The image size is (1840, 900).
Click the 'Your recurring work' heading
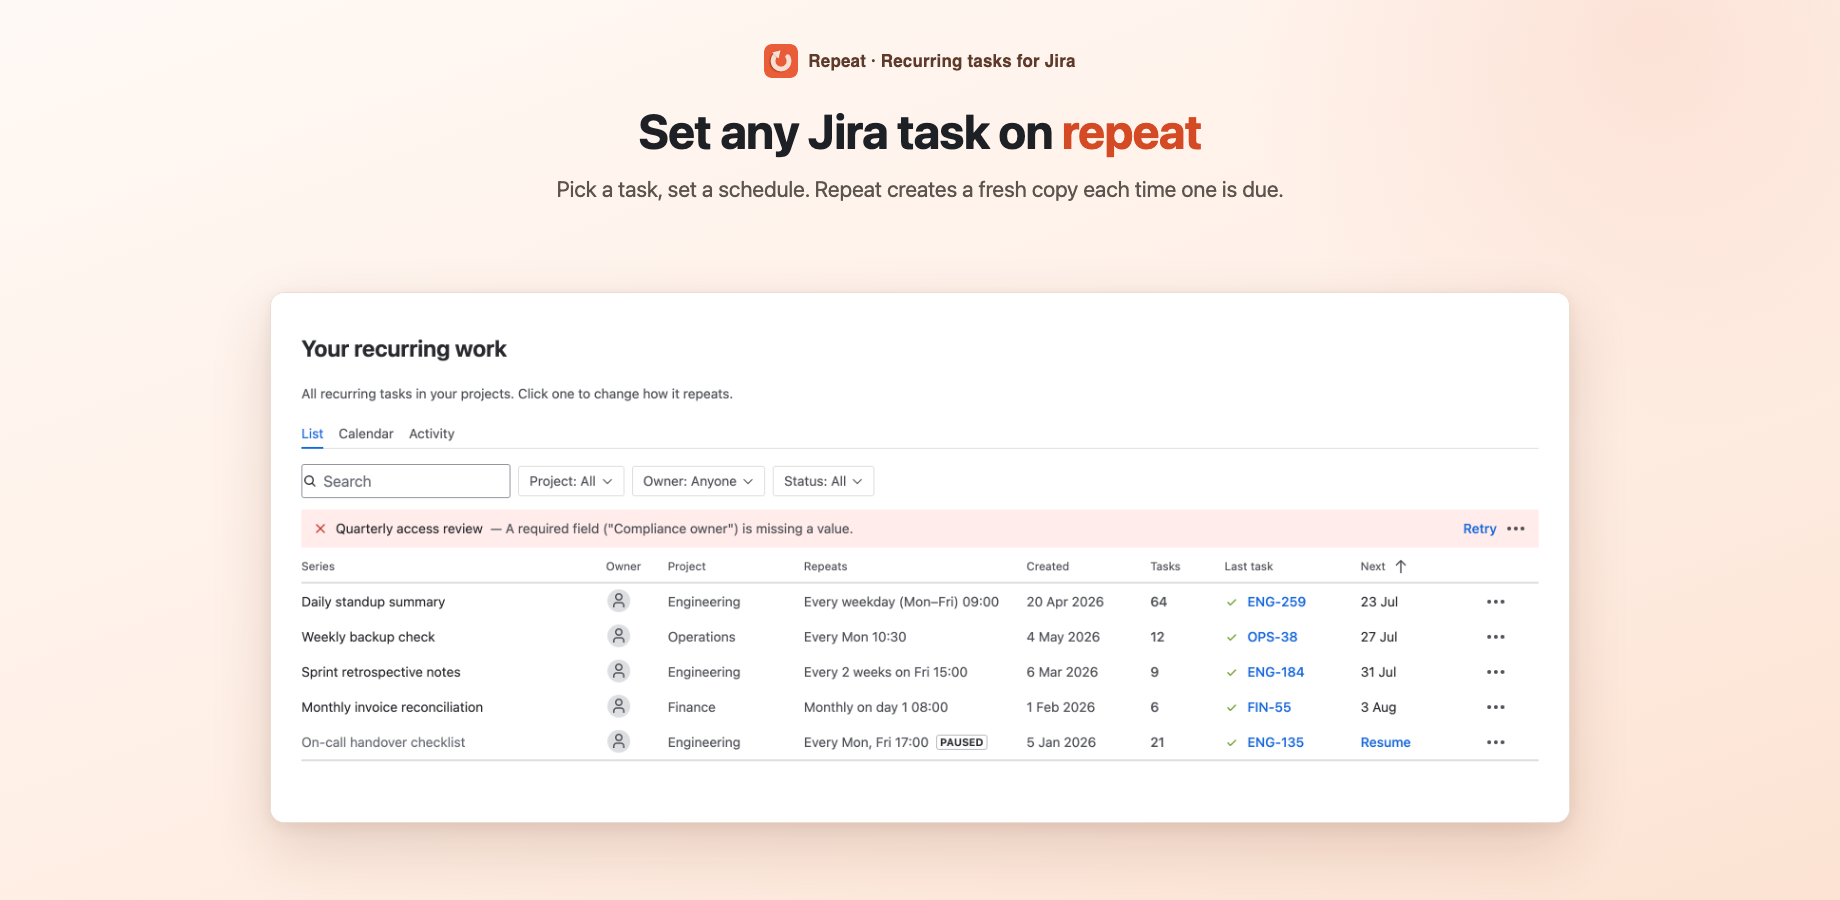pos(404,349)
